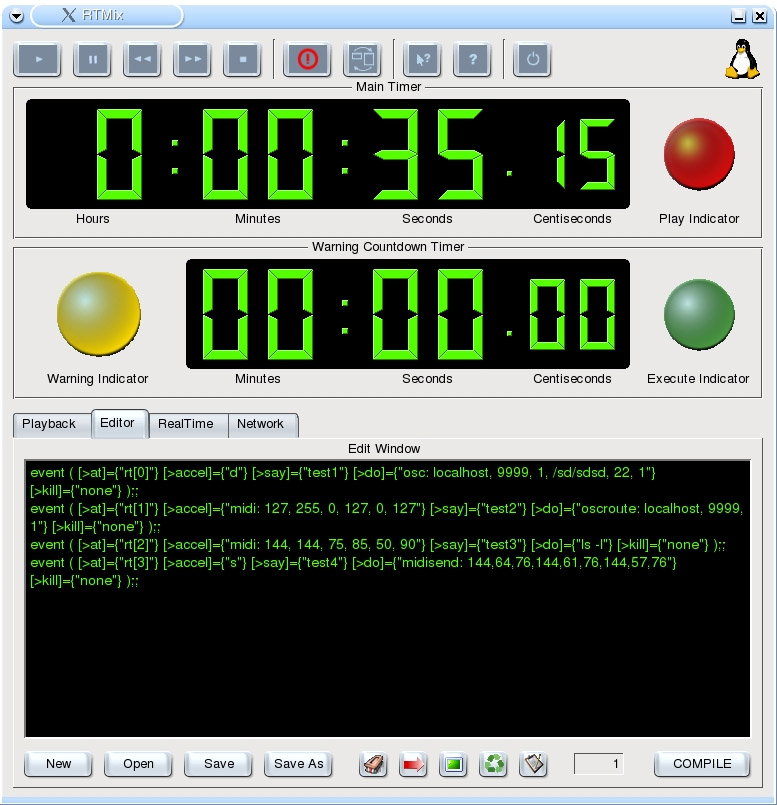
Task: Click the red arrow icon below the editor
Action: tap(413, 765)
